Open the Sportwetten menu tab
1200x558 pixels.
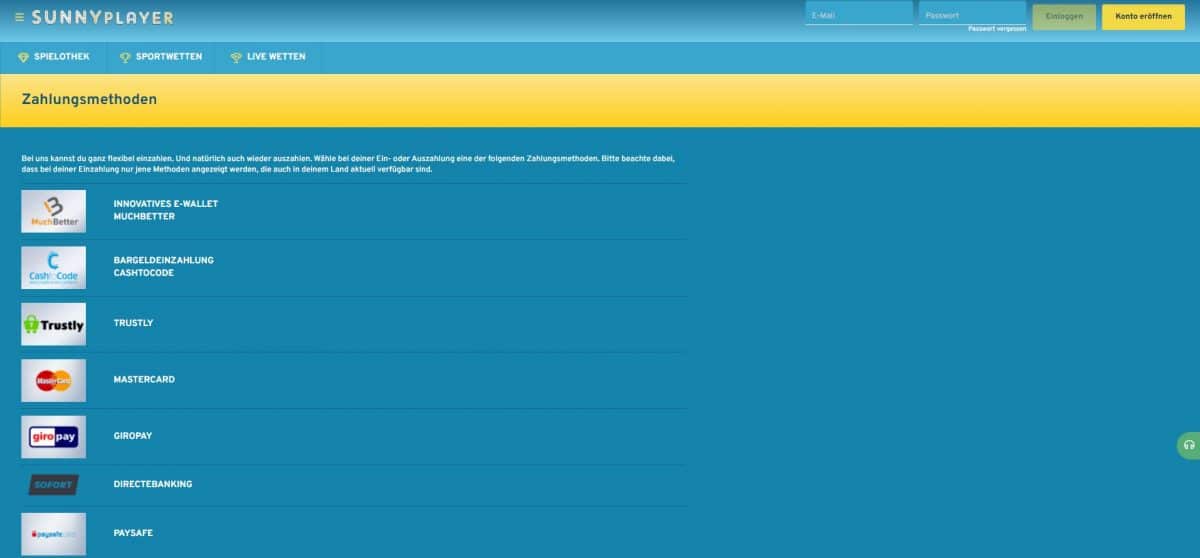160,57
